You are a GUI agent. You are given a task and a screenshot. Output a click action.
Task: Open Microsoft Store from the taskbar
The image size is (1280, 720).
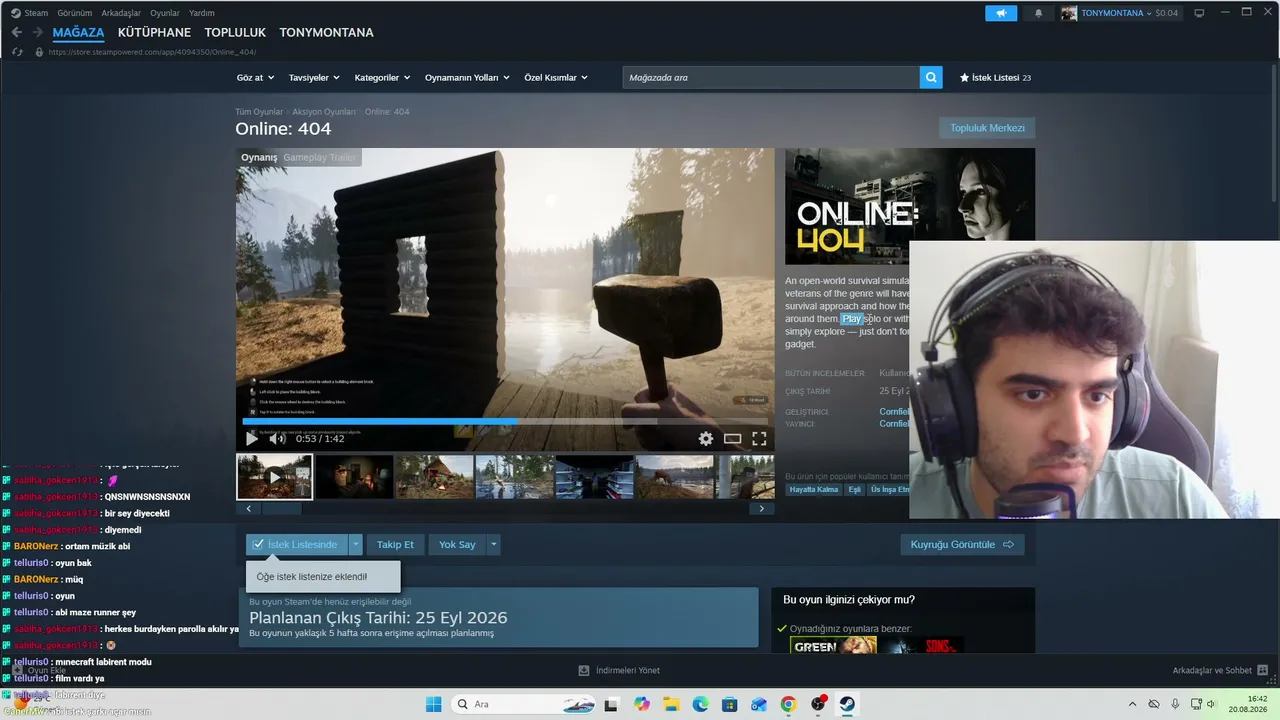tap(730, 704)
